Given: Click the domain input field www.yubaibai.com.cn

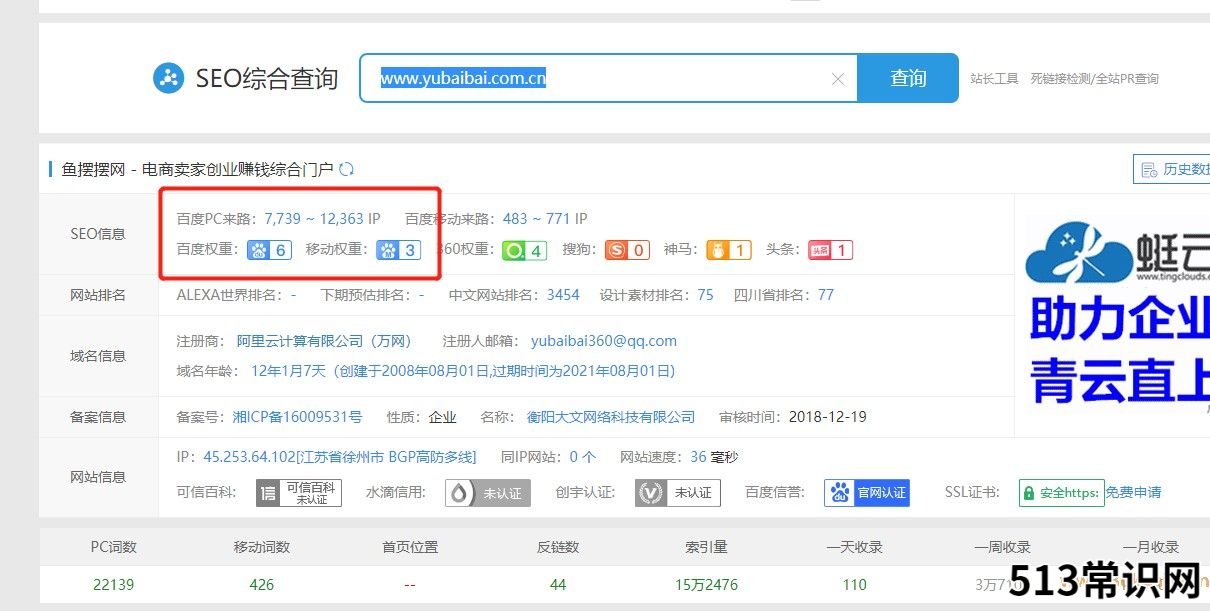Looking at the screenshot, I should pos(608,78).
